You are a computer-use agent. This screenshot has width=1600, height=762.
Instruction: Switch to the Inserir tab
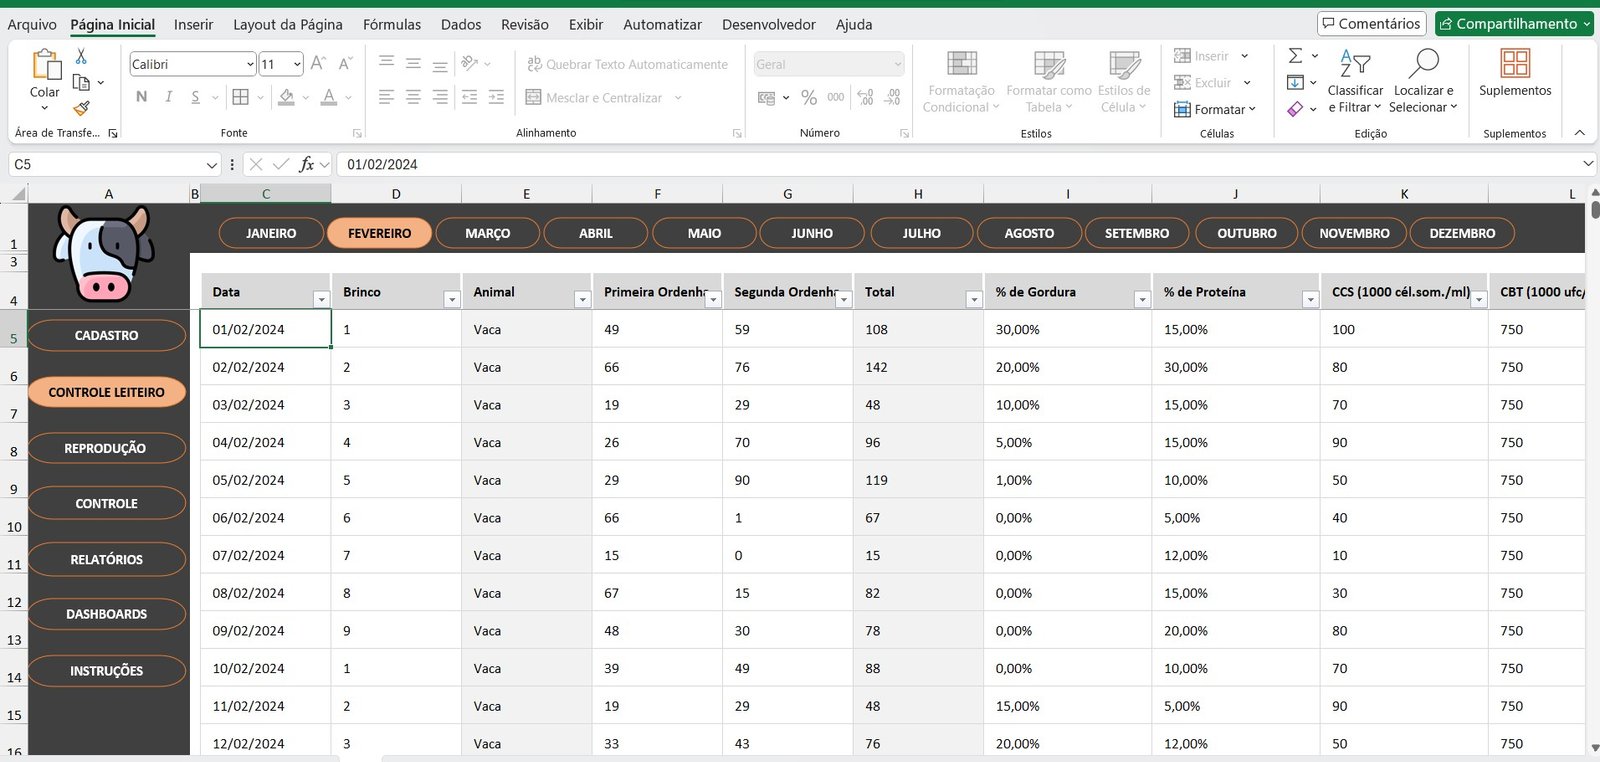point(193,24)
